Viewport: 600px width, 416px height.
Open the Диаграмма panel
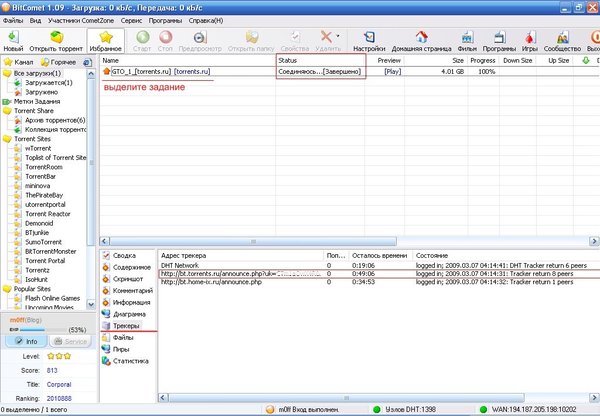click(129, 314)
